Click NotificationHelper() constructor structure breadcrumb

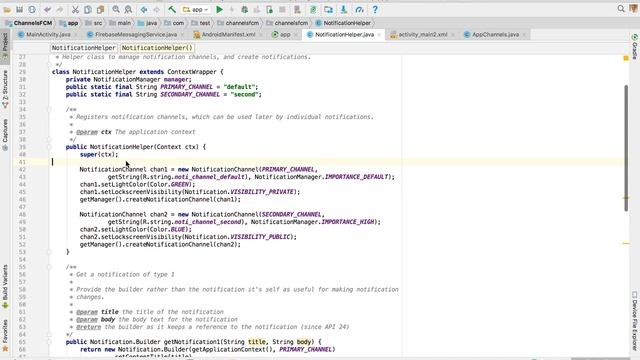[157, 48]
